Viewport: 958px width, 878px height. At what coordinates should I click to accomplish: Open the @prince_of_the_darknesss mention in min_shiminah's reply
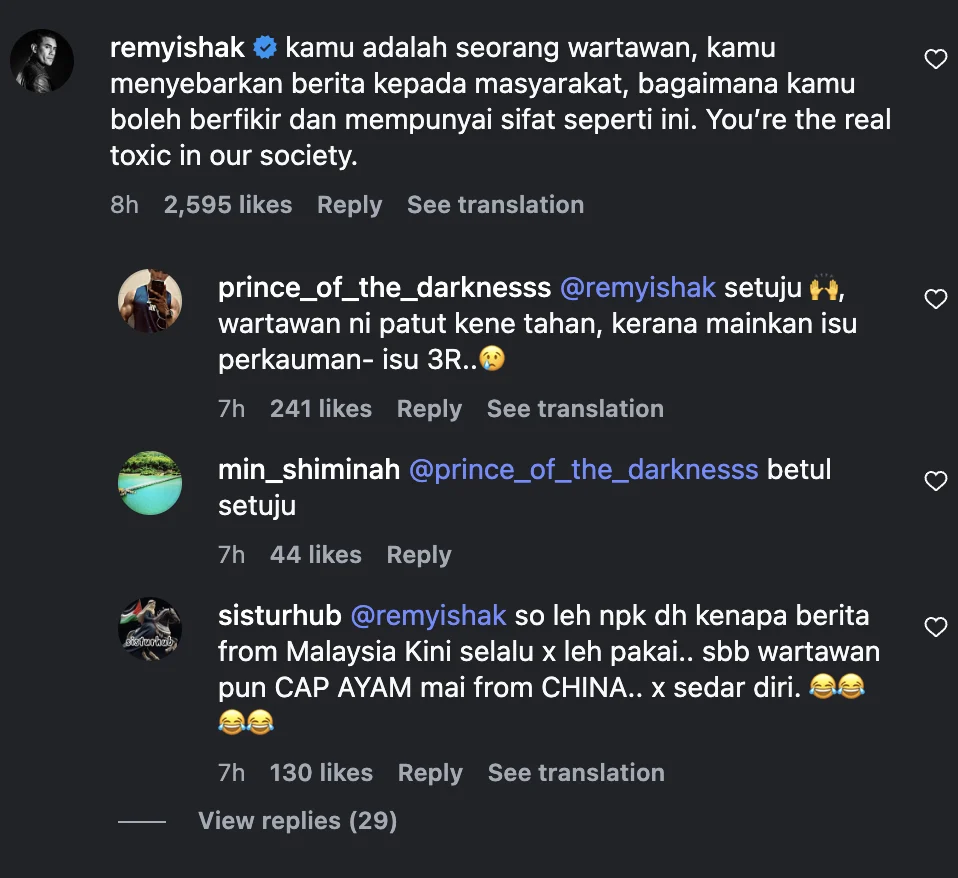pyautogui.click(x=584, y=469)
